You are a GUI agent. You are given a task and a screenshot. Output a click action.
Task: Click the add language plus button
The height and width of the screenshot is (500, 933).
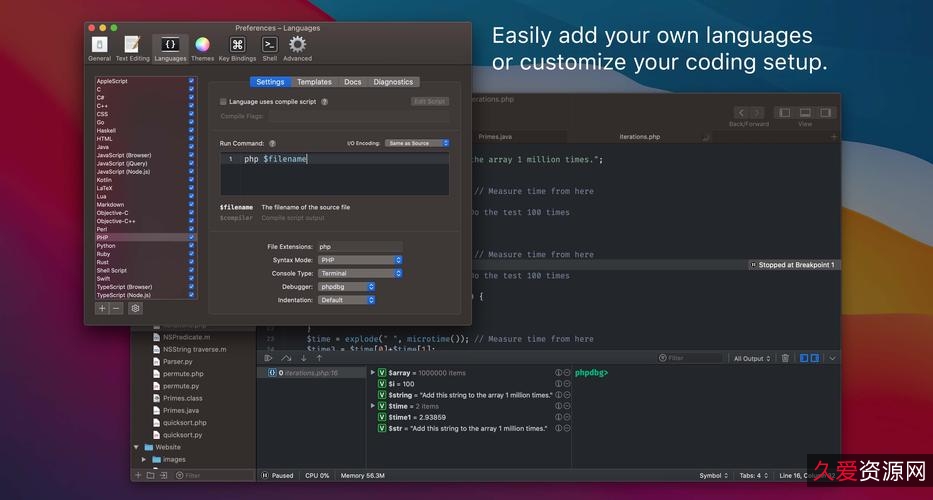(x=101, y=308)
